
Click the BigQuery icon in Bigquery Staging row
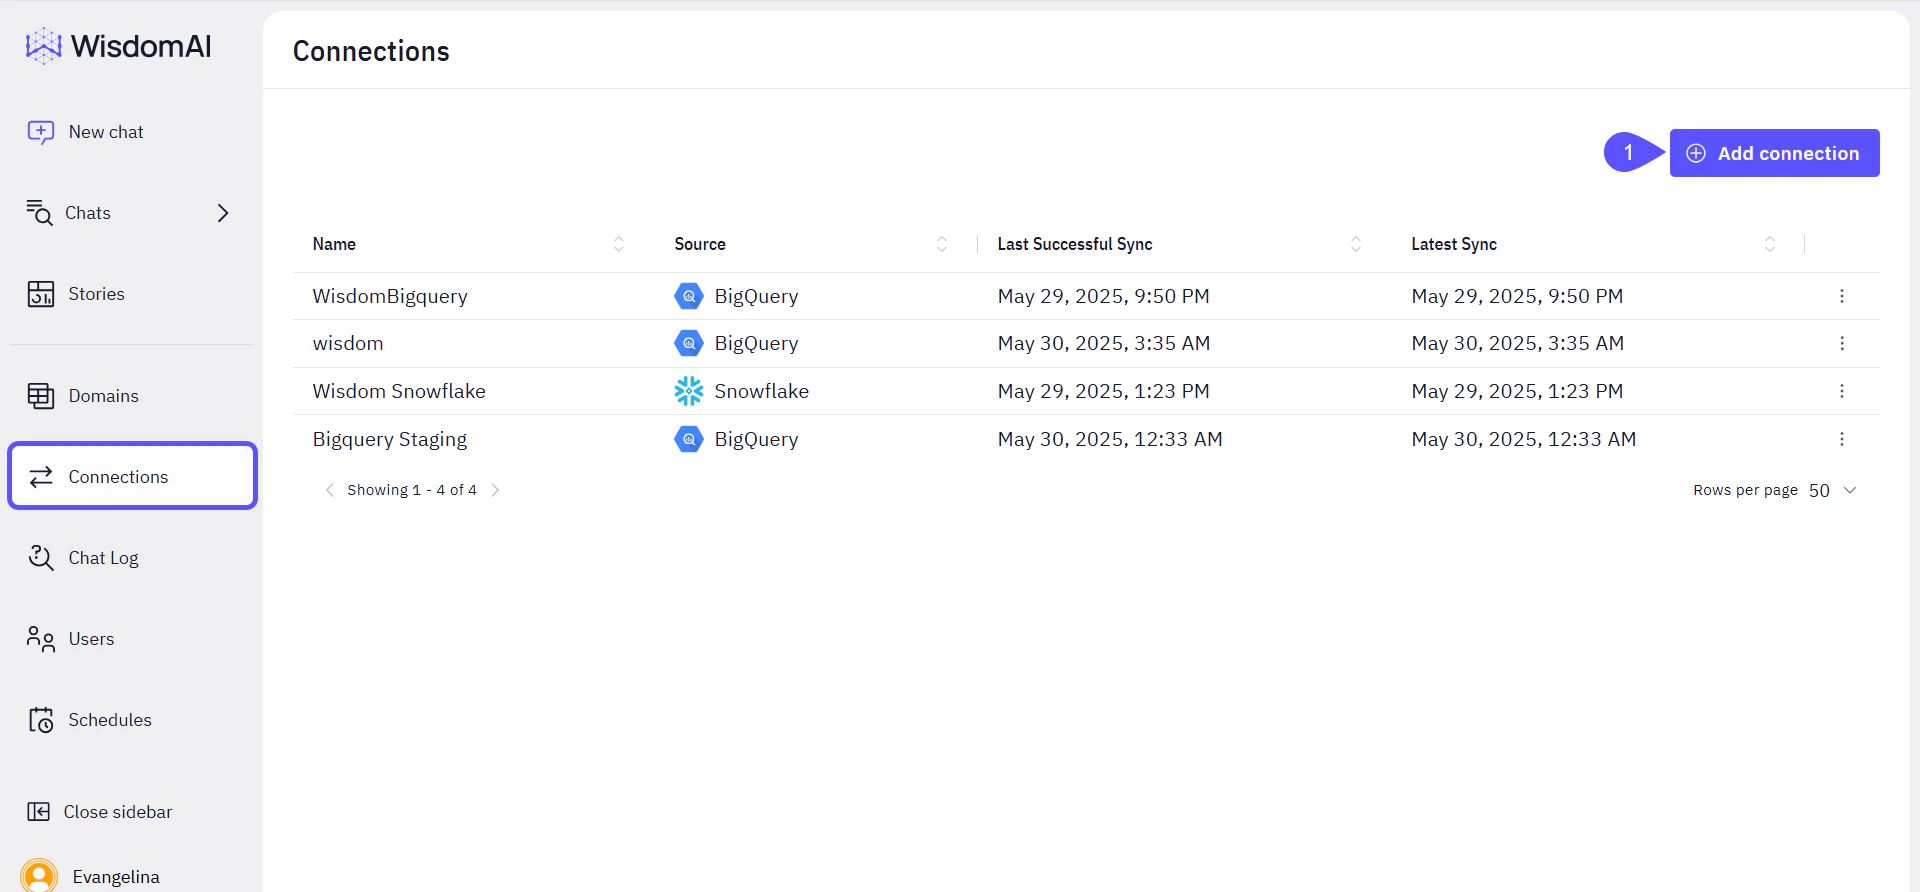tap(689, 439)
